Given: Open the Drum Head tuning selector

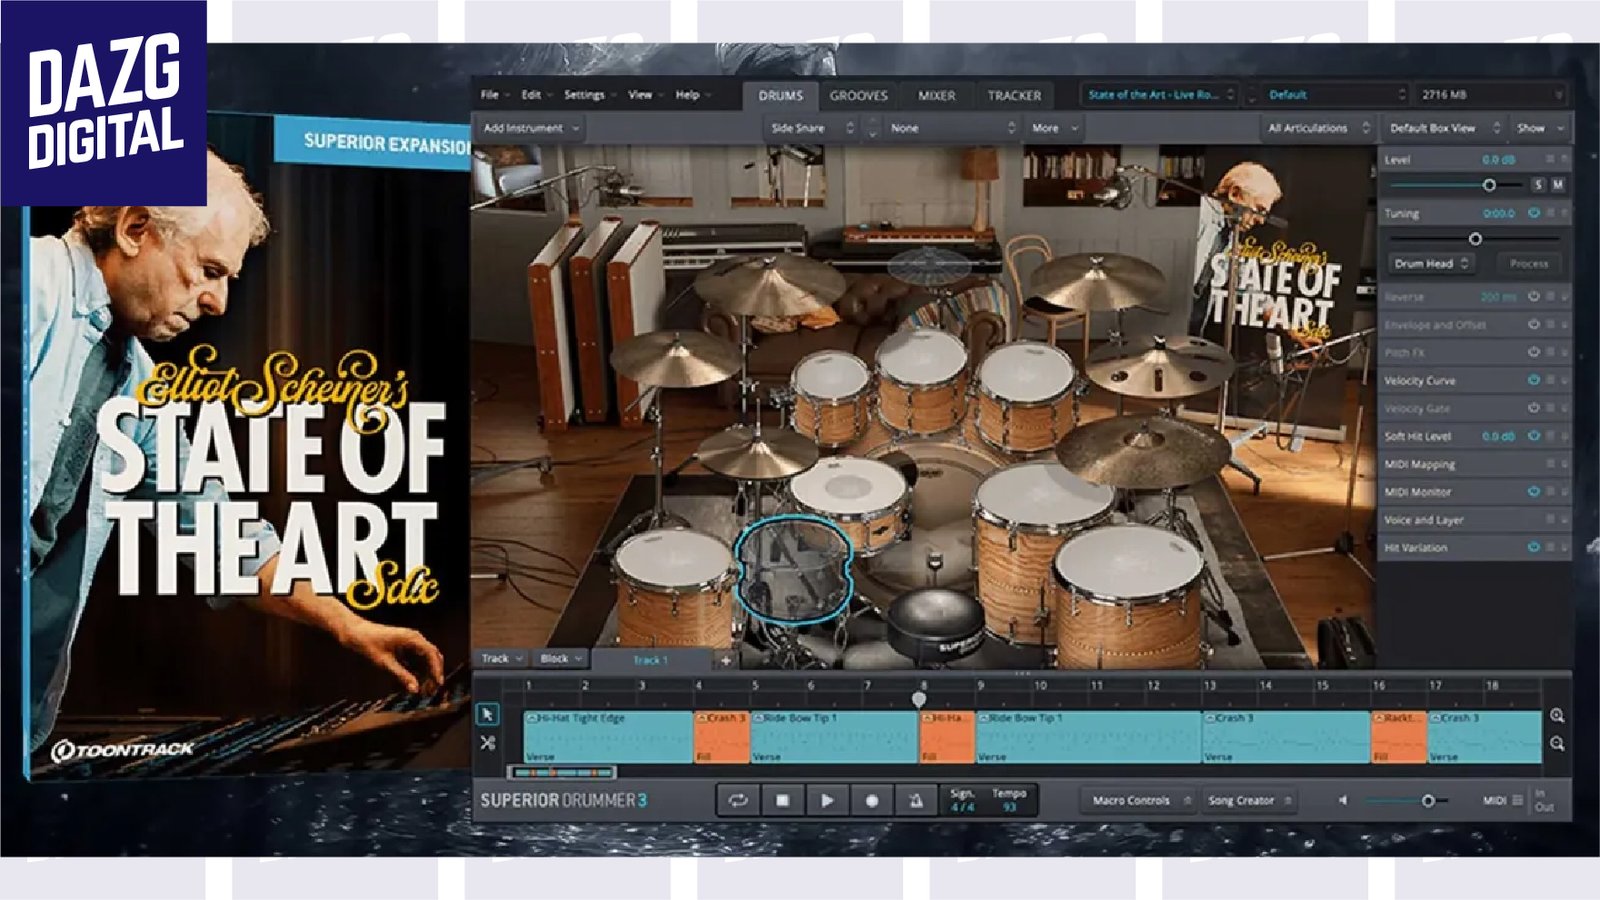Looking at the screenshot, I should point(1432,263).
